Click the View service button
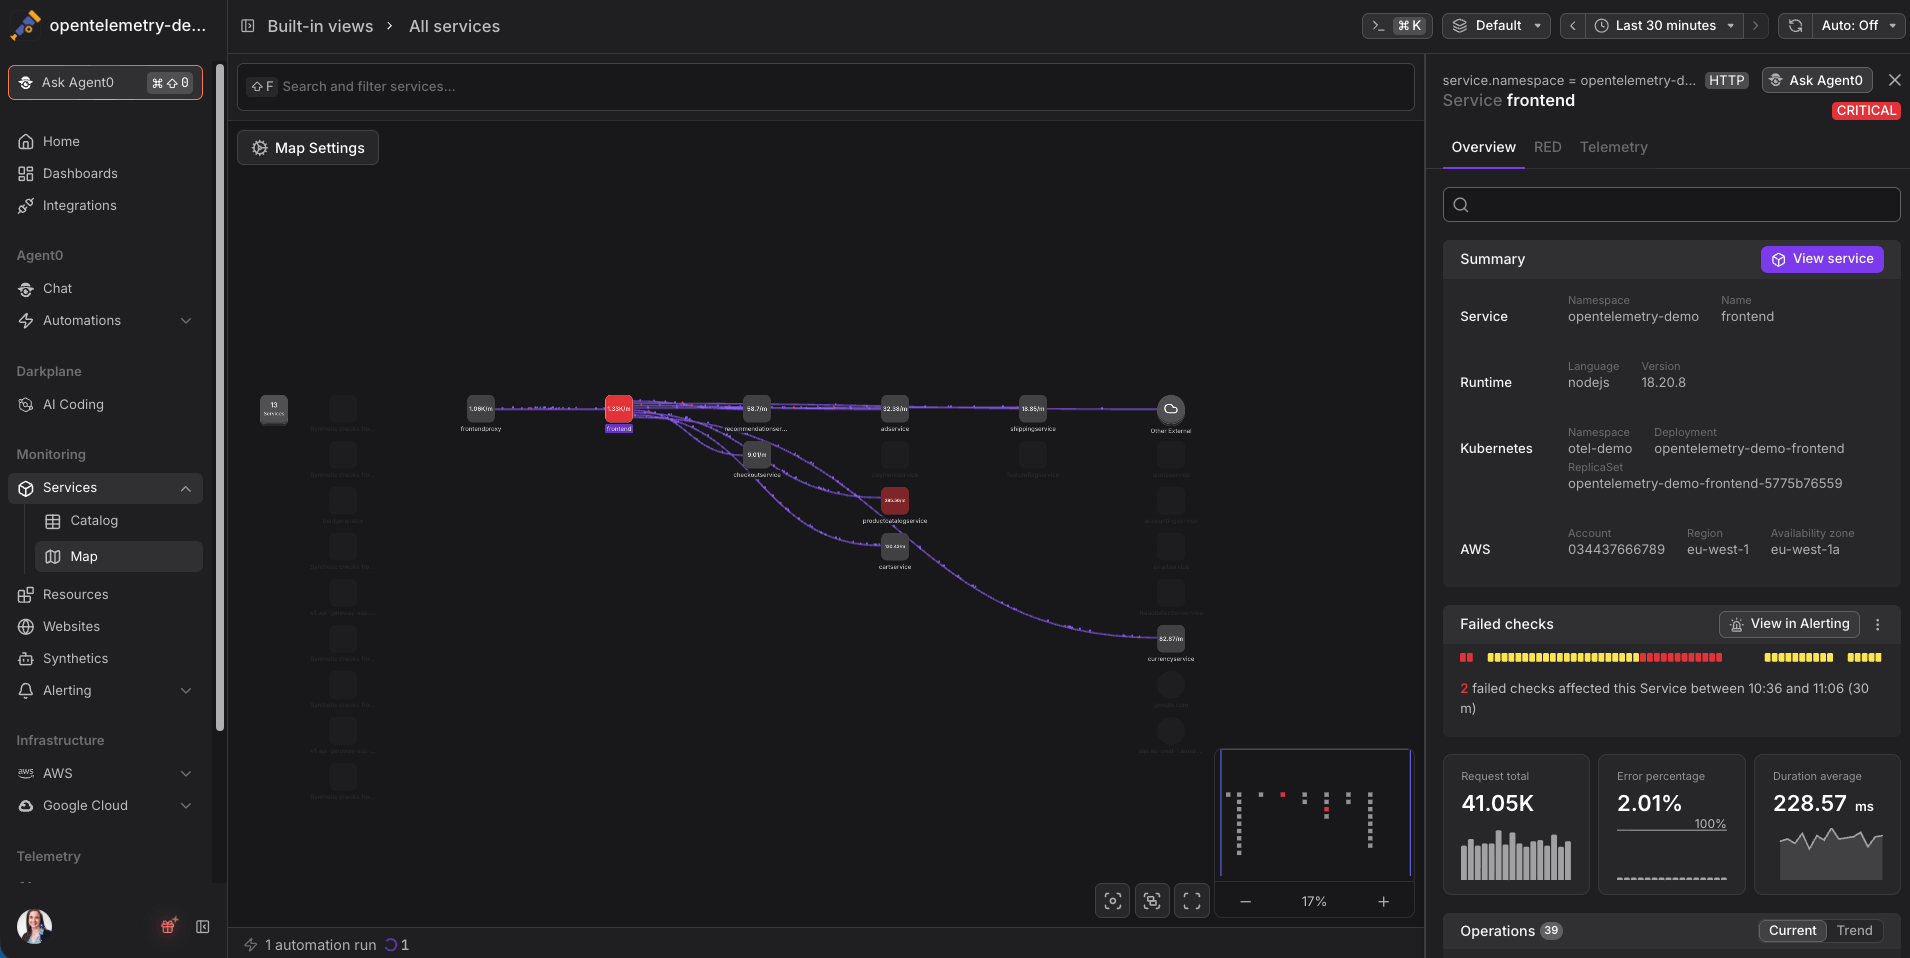1910x958 pixels. click(x=1822, y=259)
